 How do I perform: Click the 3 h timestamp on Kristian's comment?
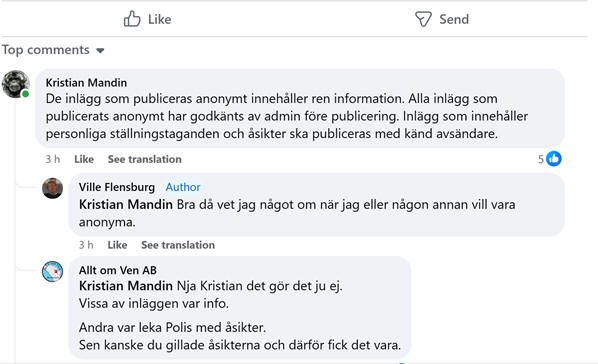click(x=53, y=159)
